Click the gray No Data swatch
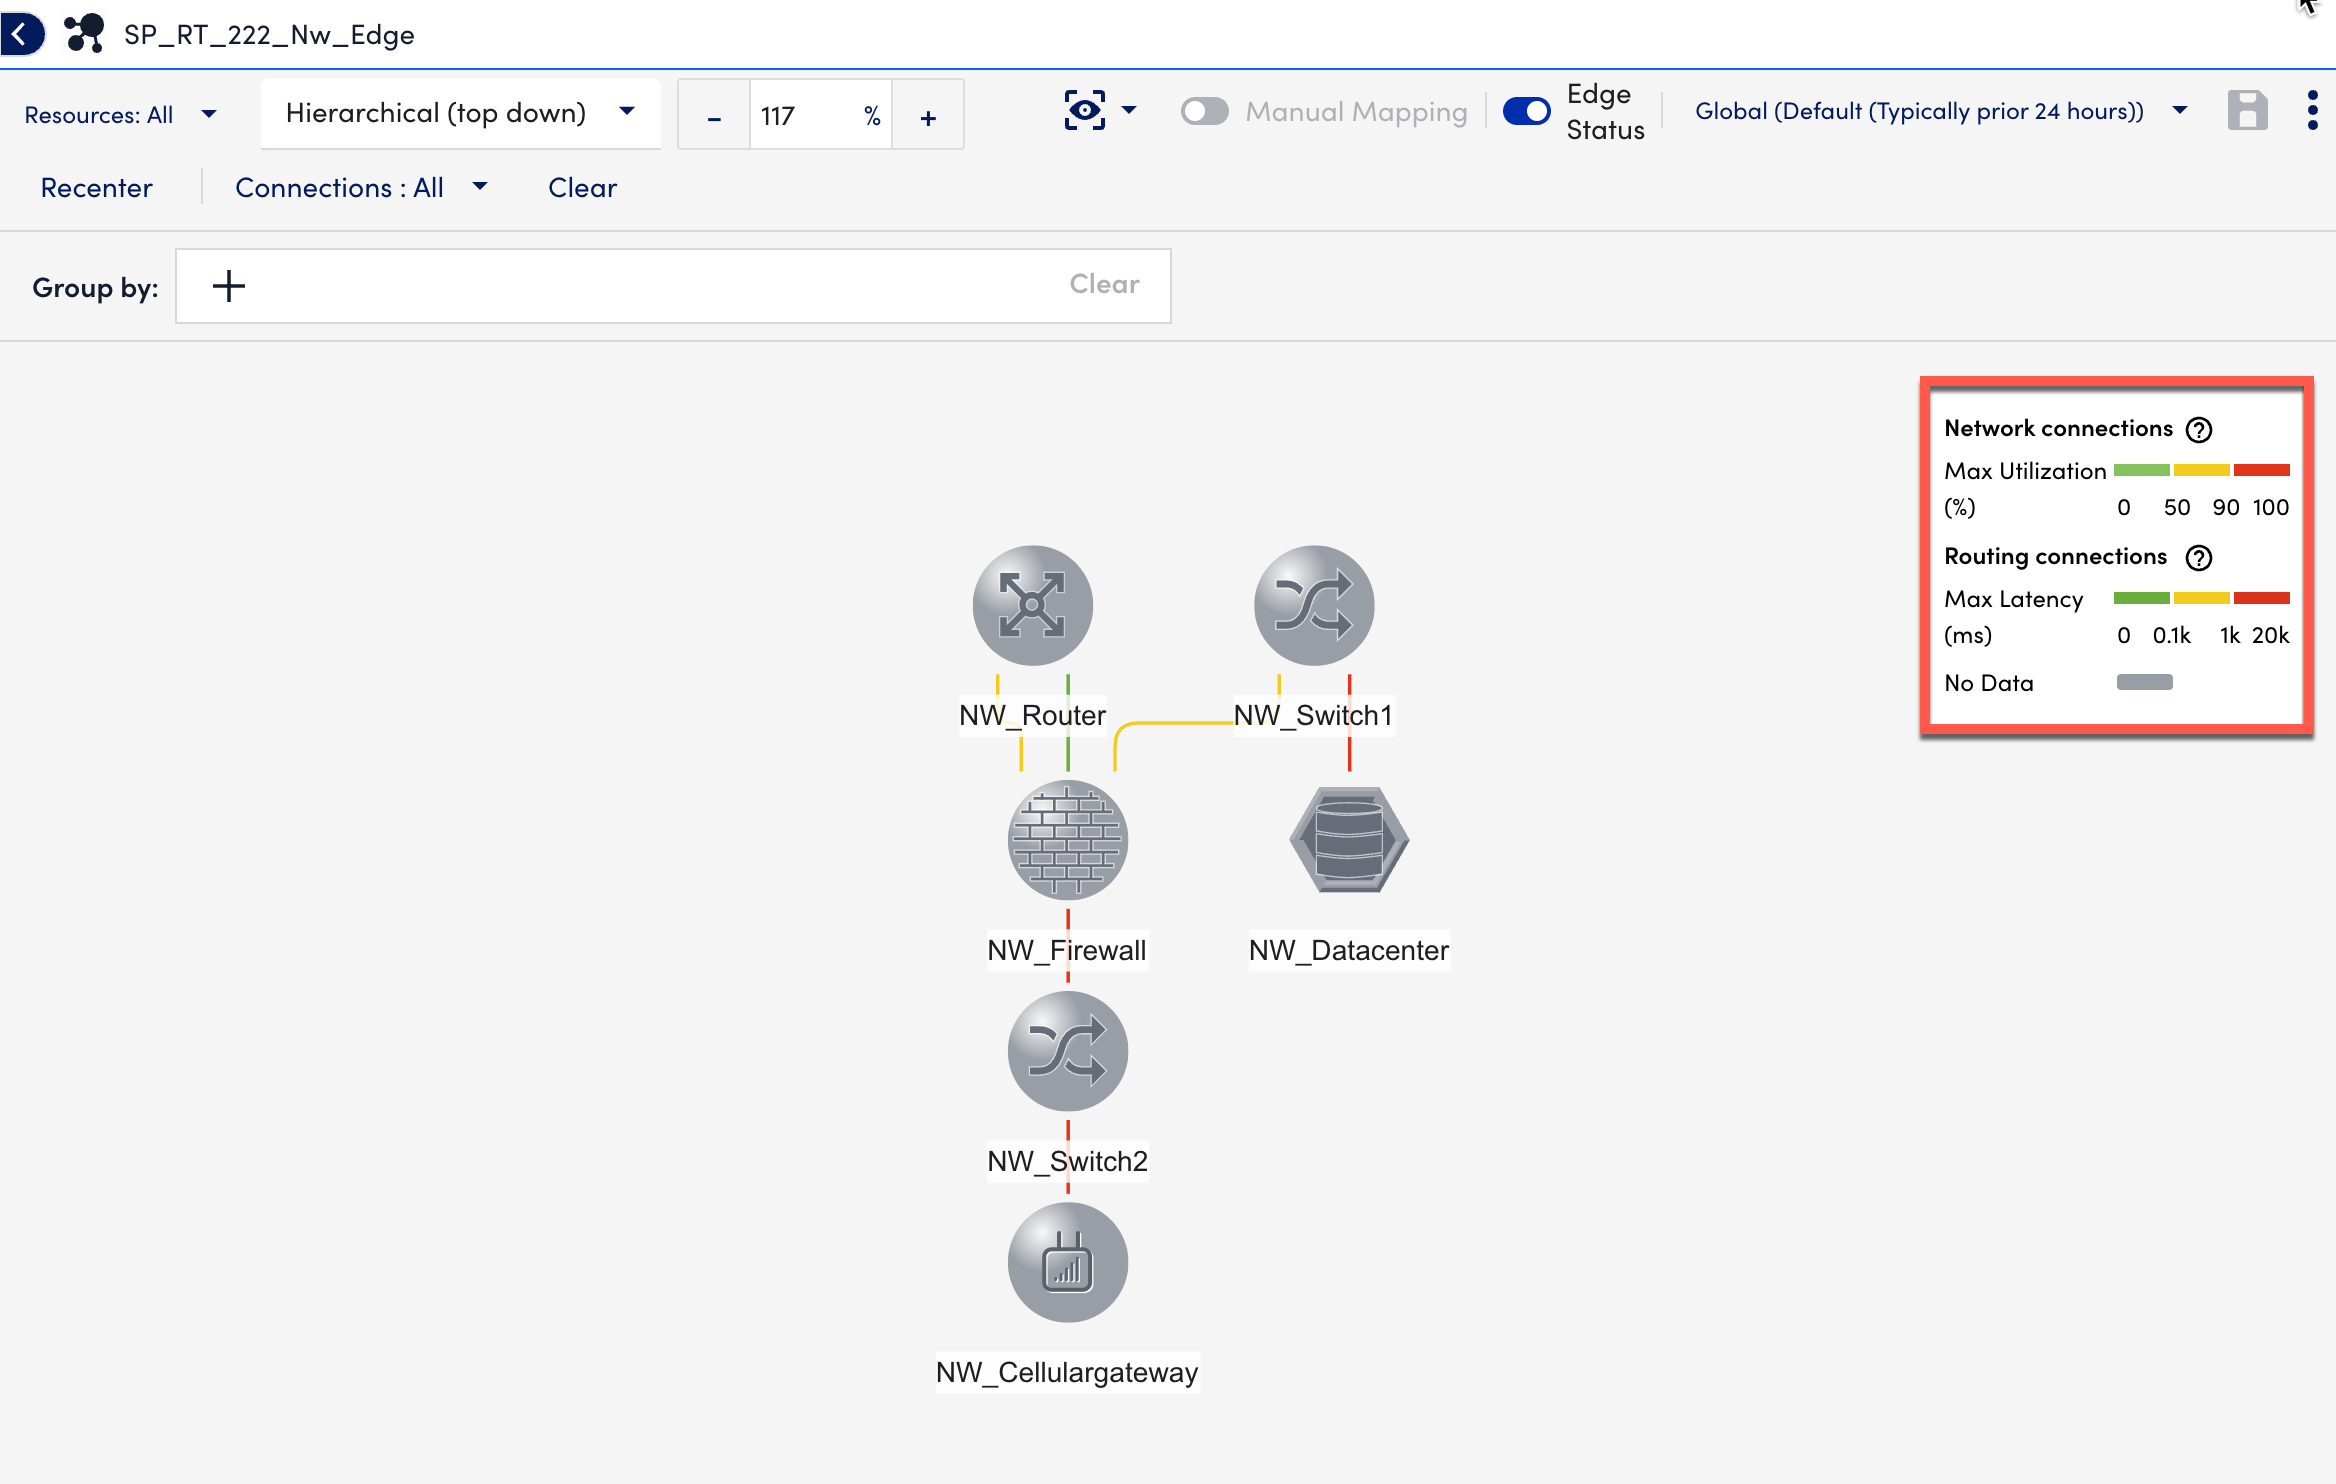 (2144, 682)
